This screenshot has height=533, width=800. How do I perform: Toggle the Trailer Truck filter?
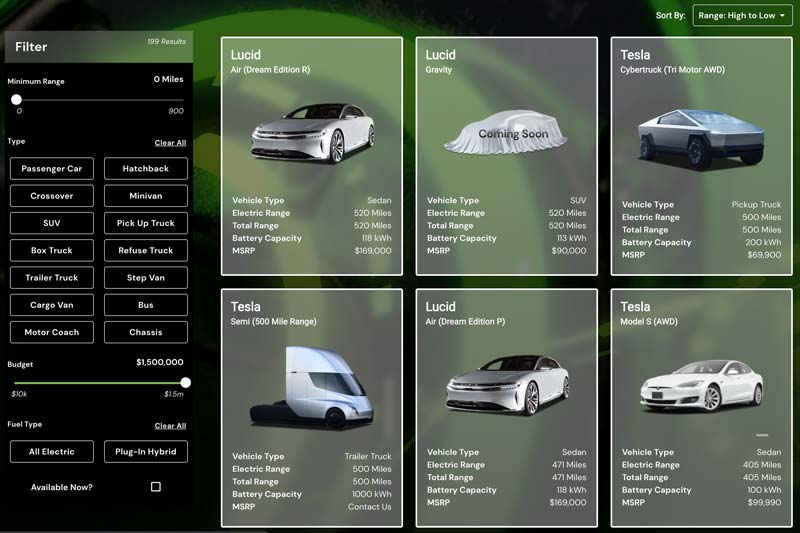coord(52,277)
